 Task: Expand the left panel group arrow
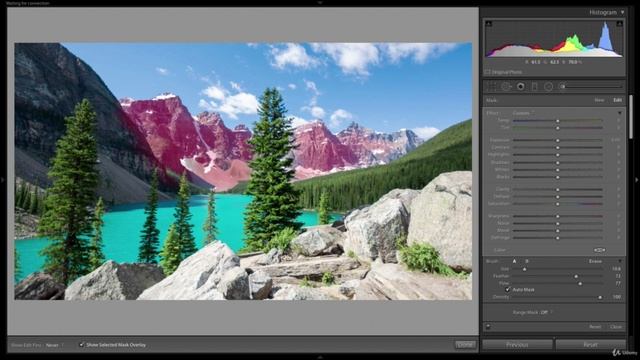[x=3, y=180]
